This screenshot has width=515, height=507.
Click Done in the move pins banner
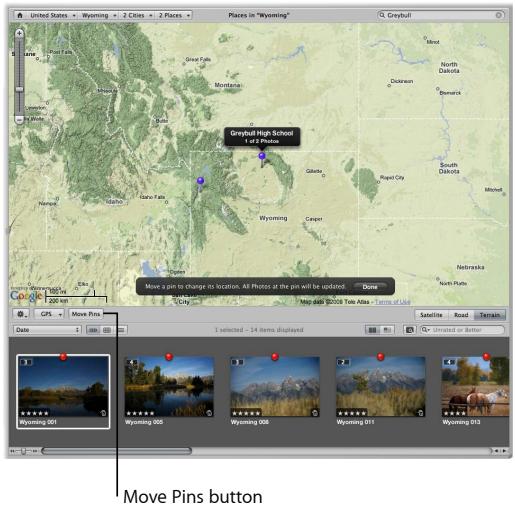[370, 287]
